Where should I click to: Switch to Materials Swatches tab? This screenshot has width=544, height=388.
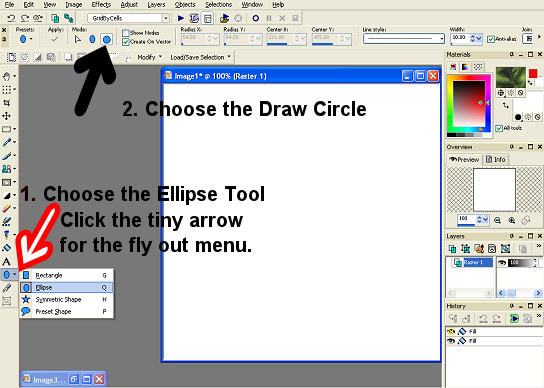point(478,67)
